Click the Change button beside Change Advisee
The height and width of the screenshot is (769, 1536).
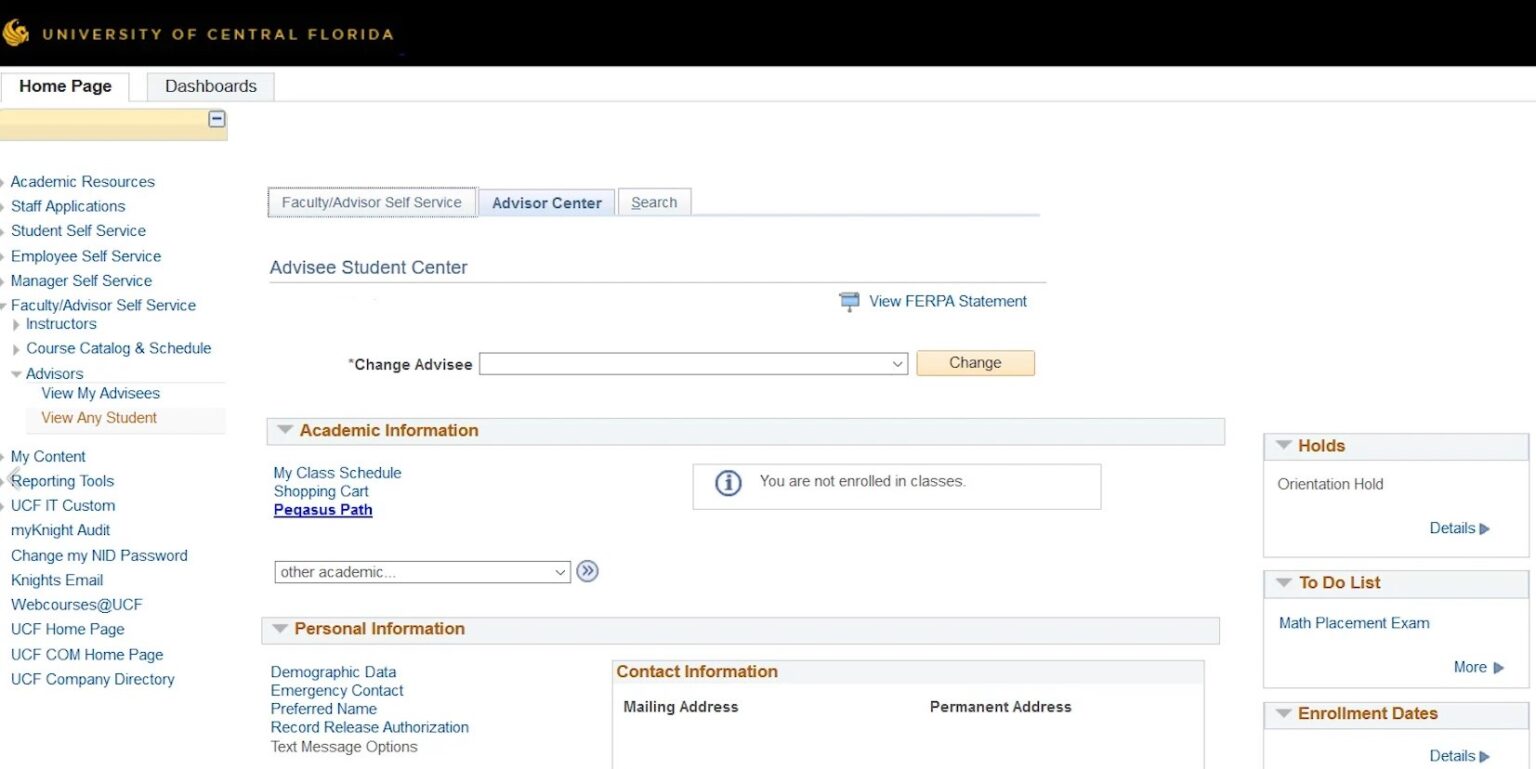pyautogui.click(x=975, y=363)
